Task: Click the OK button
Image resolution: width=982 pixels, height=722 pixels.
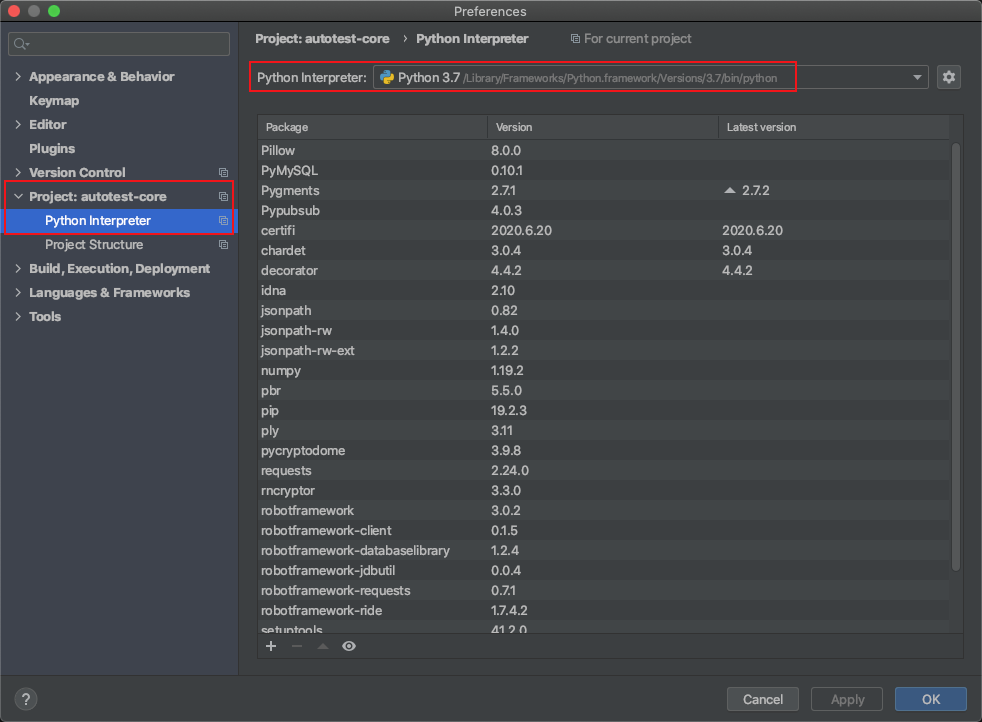Action: click(x=931, y=699)
